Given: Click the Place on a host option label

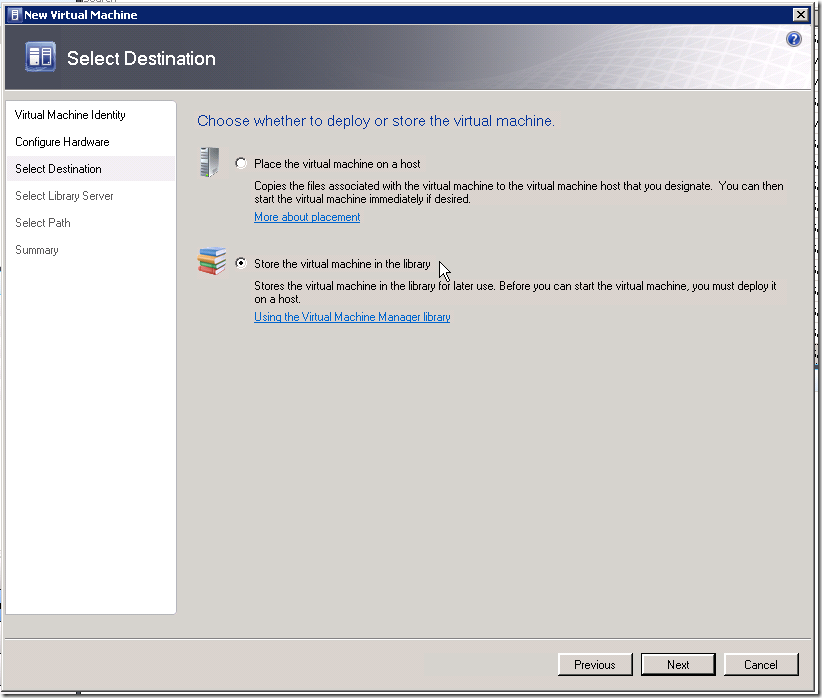Looking at the screenshot, I should (337, 164).
